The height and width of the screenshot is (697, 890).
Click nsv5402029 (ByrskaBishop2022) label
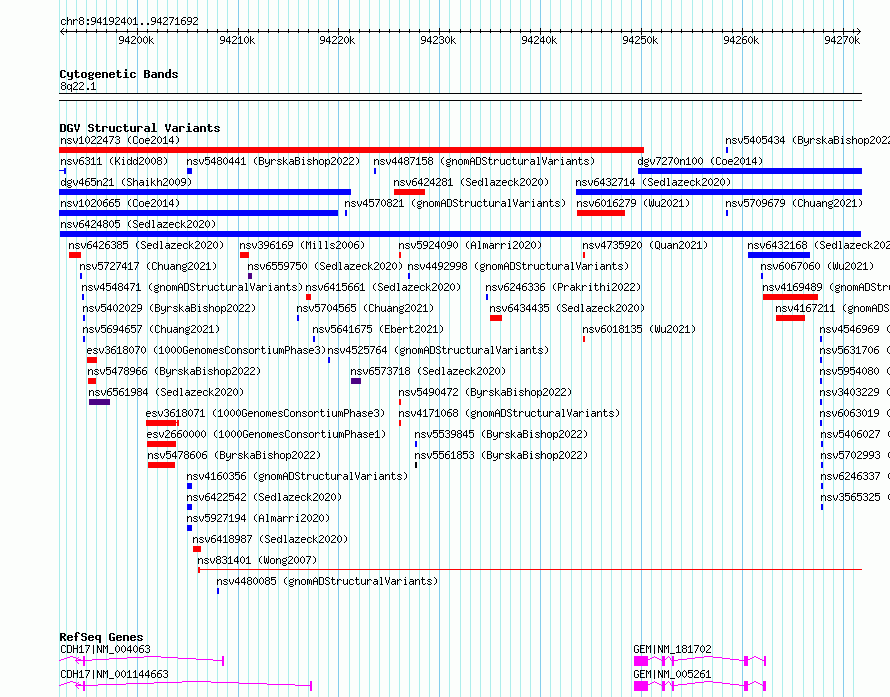tap(169, 308)
